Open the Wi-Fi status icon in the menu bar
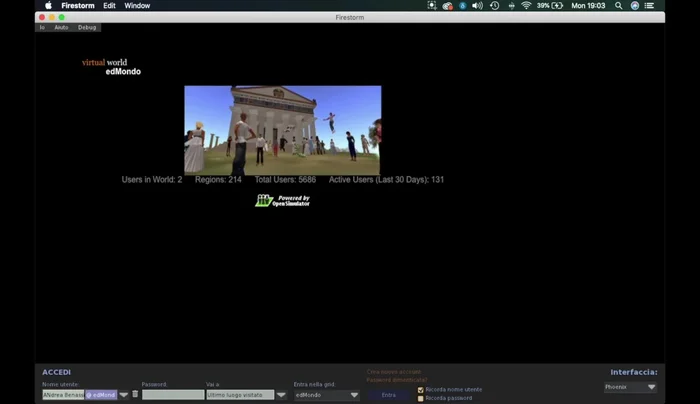 (x=526, y=6)
